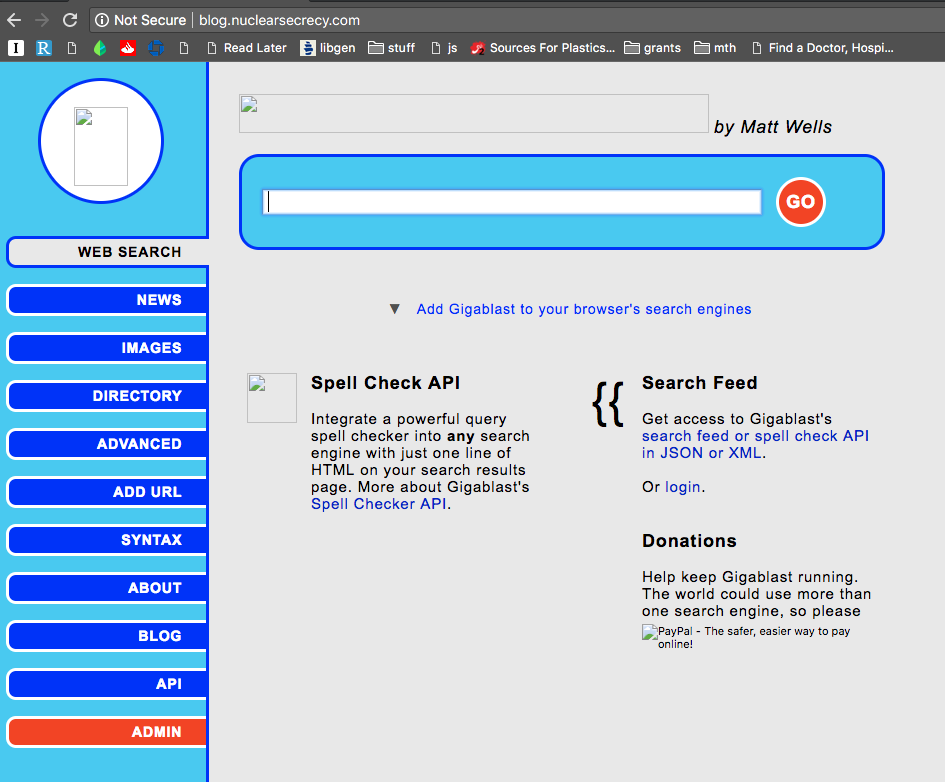Click Add Gigablast to your browser's search engines

[583, 309]
